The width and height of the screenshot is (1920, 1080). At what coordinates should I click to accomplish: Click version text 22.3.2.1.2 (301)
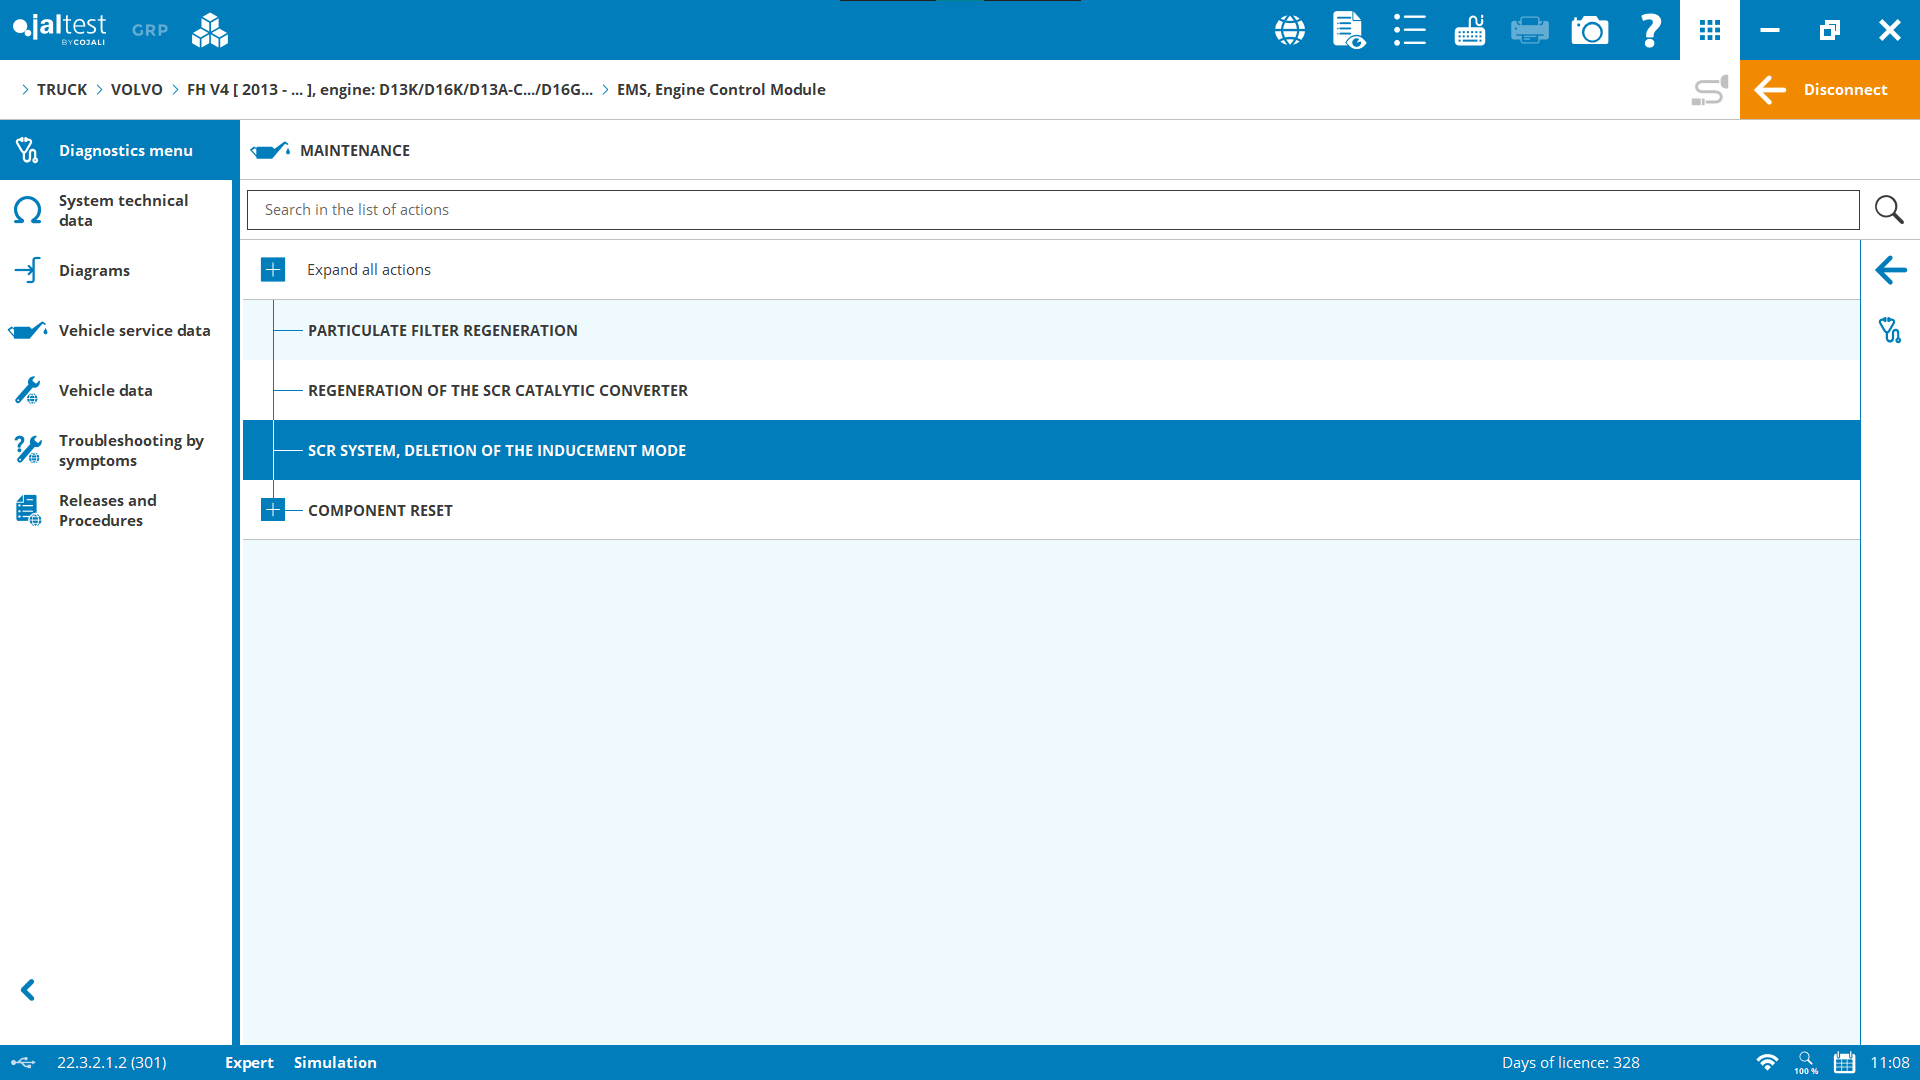(x=112, y=1062)
